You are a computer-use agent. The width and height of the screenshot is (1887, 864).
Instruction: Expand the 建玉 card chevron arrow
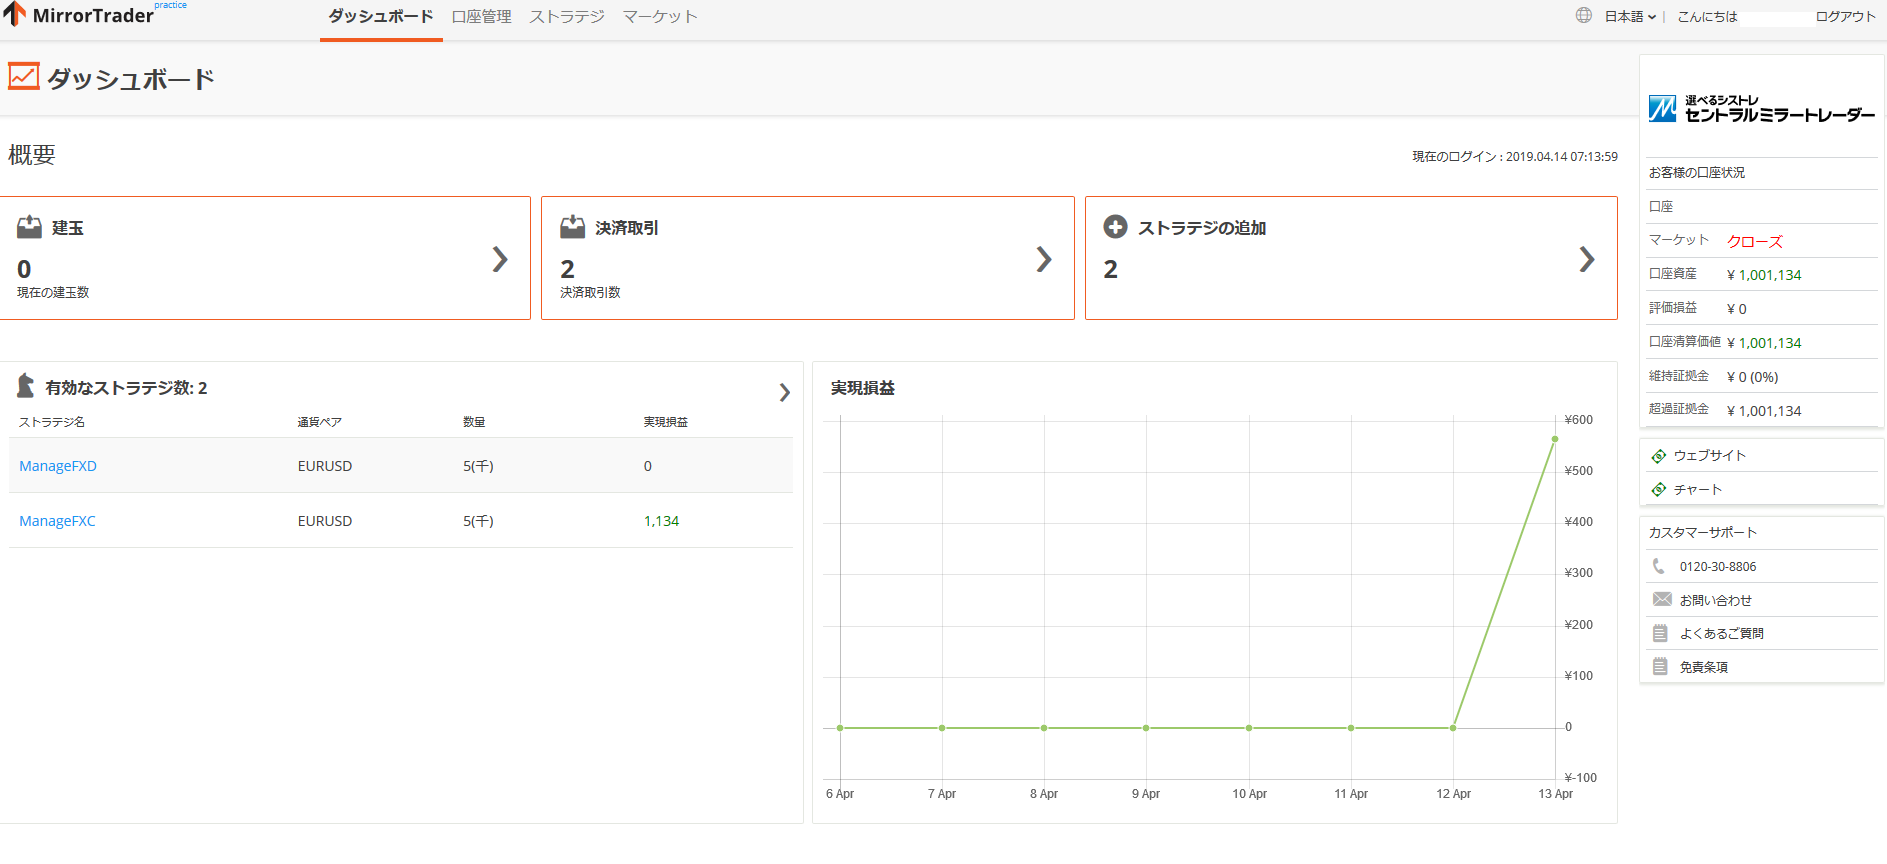(x=500, y=260)
